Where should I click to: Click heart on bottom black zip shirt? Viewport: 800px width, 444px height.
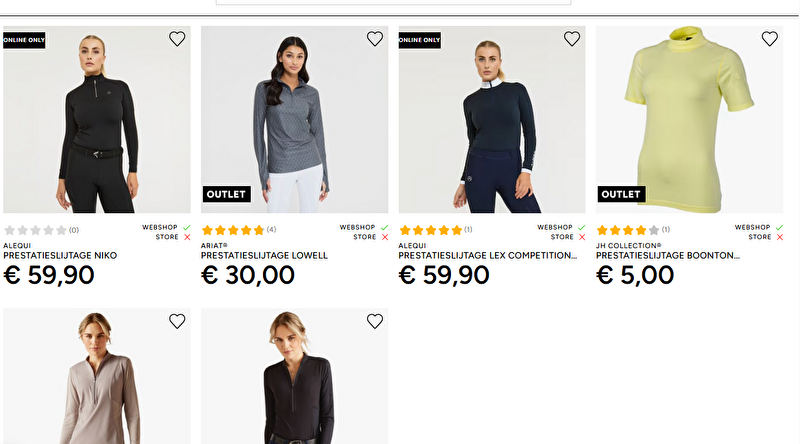pos(375,321)
